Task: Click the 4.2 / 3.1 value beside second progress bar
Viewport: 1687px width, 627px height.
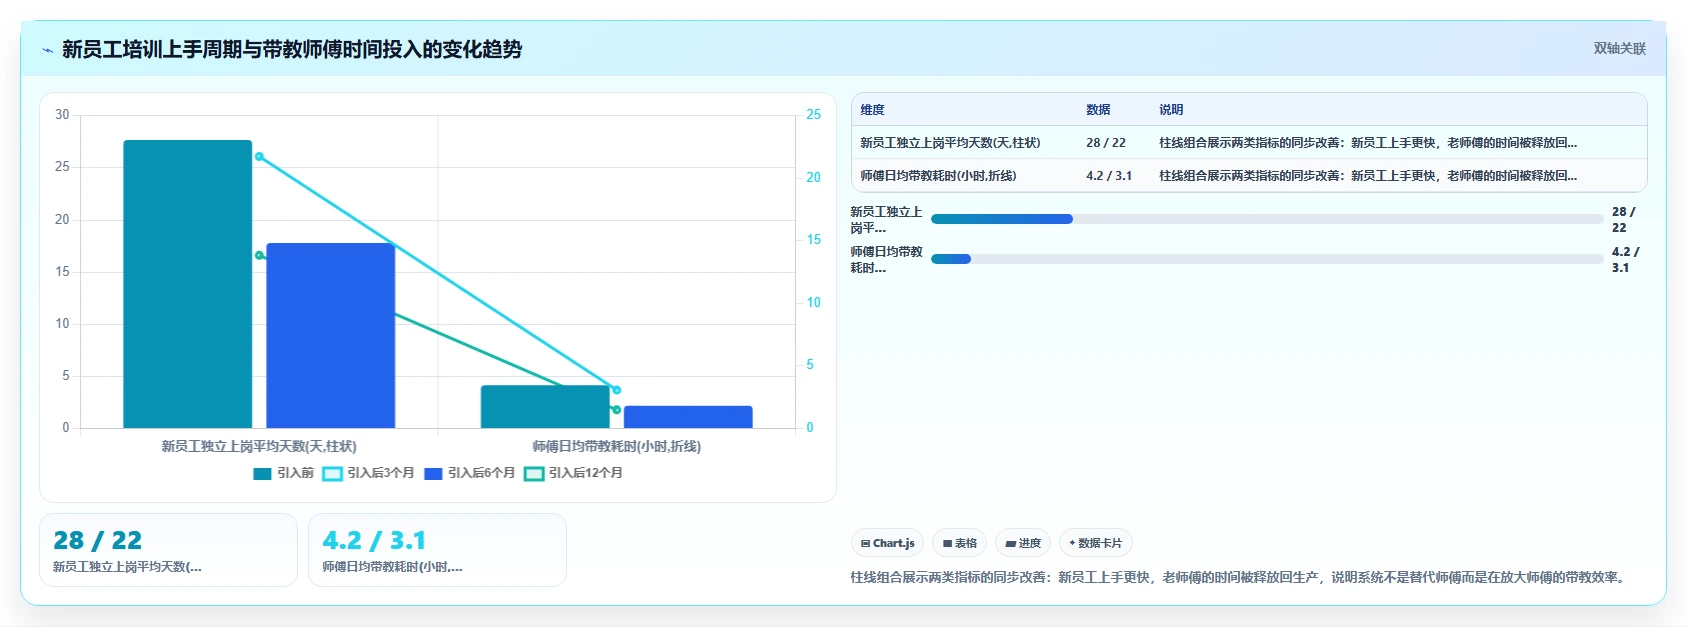Action: click(x=1626, y=260)
